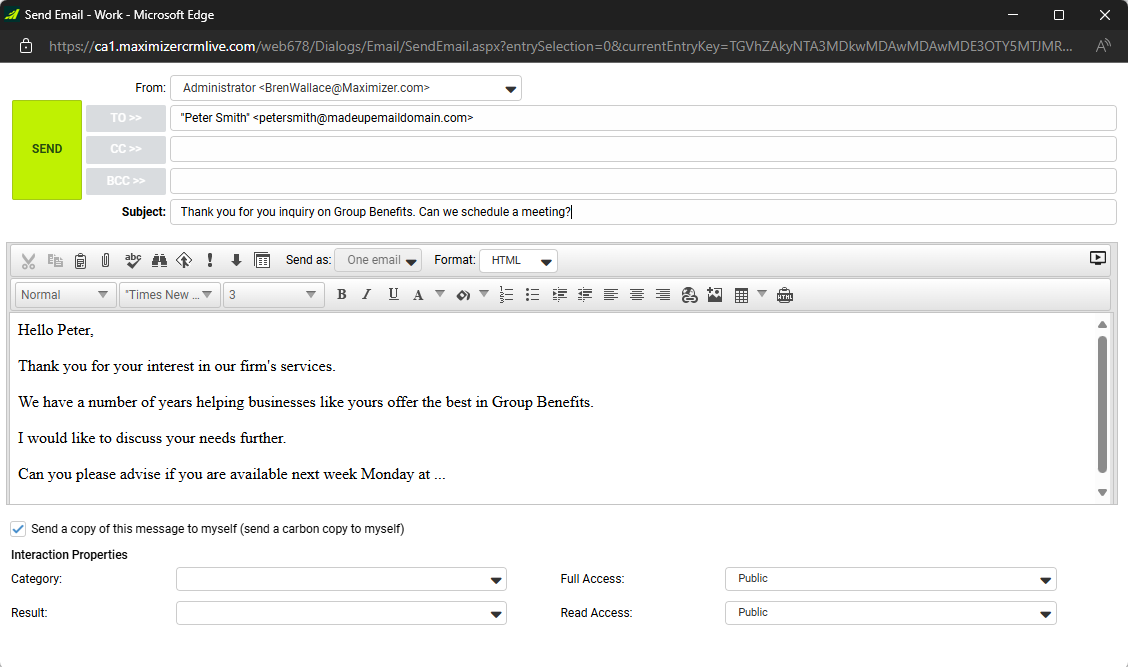This screenshot has width=1128, height=667.
Task: Align text left
Action: (611, 295)
